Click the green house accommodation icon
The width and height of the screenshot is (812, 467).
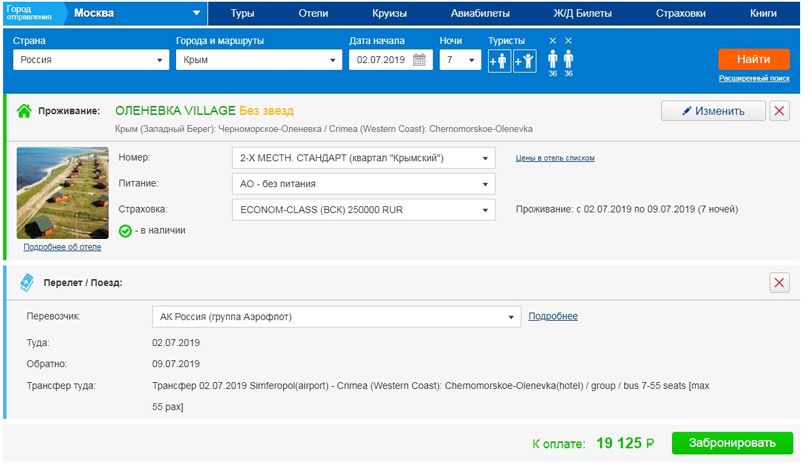point(24,111)
